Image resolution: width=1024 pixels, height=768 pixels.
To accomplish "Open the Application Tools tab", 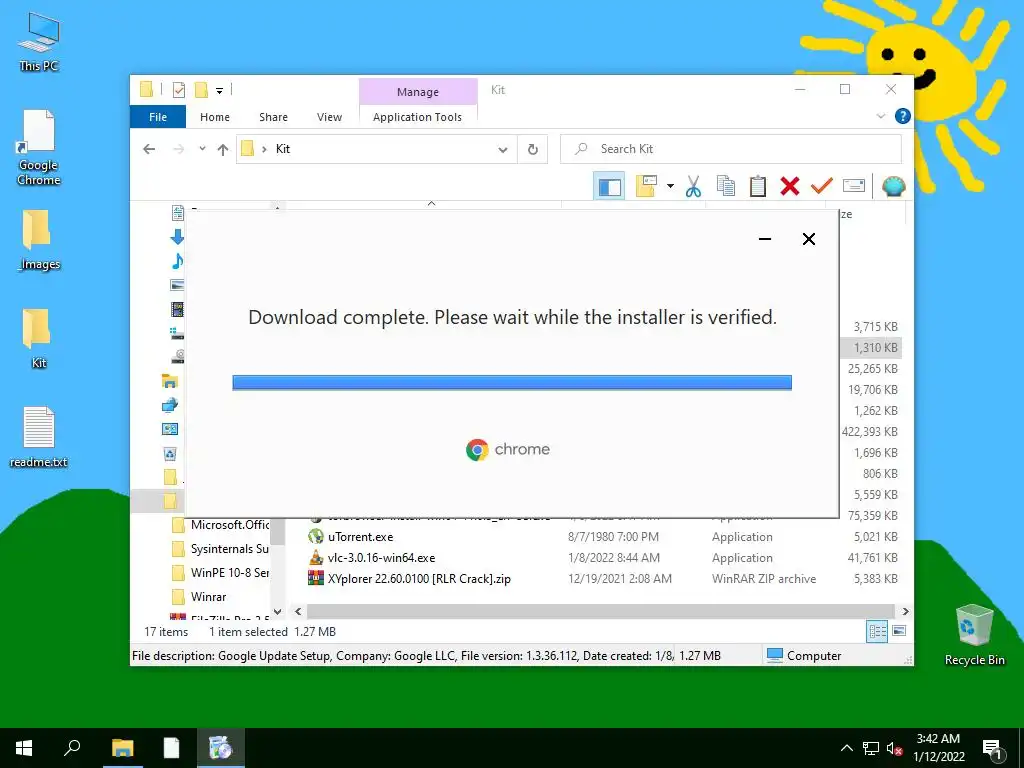I will [417, 117].
